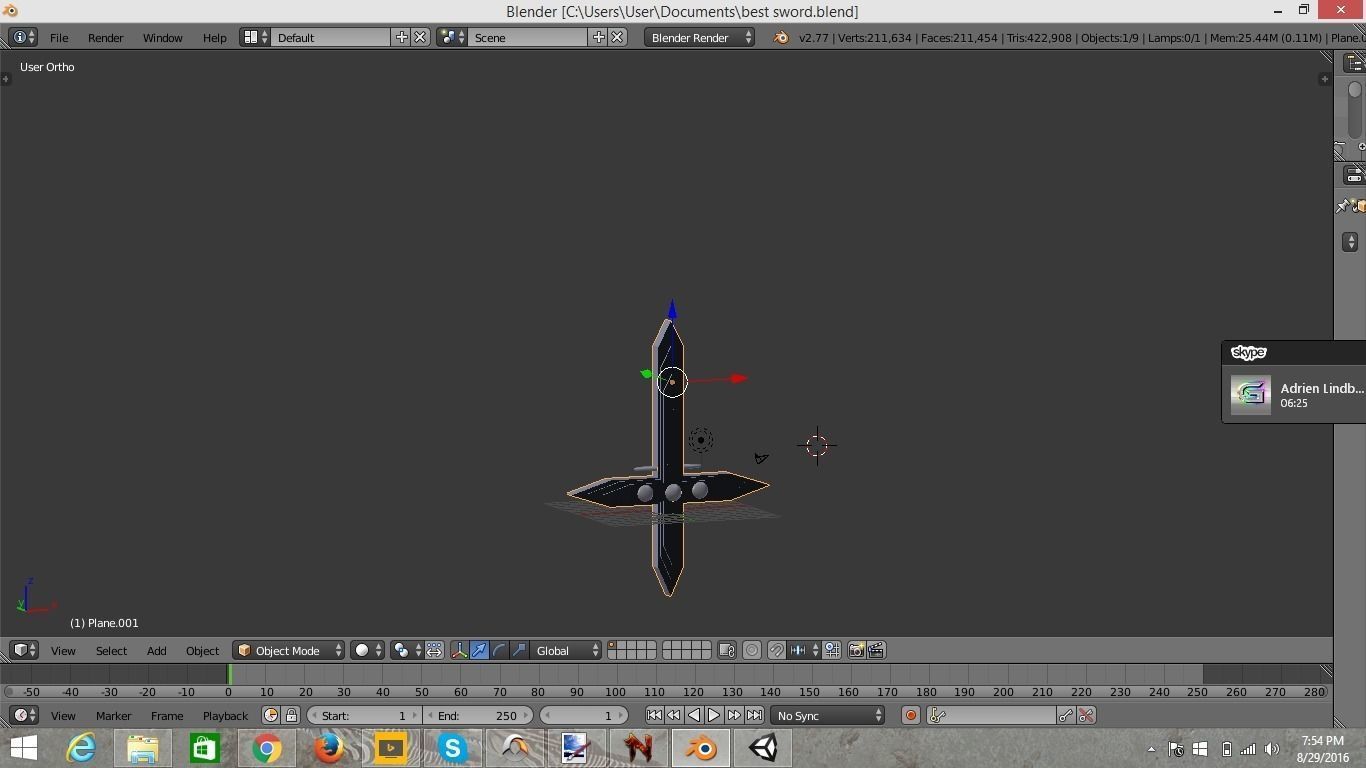The width and height of the screenshot is (1366, 768).
Task: Toggle snap during transform
Action: click(776, 650)
